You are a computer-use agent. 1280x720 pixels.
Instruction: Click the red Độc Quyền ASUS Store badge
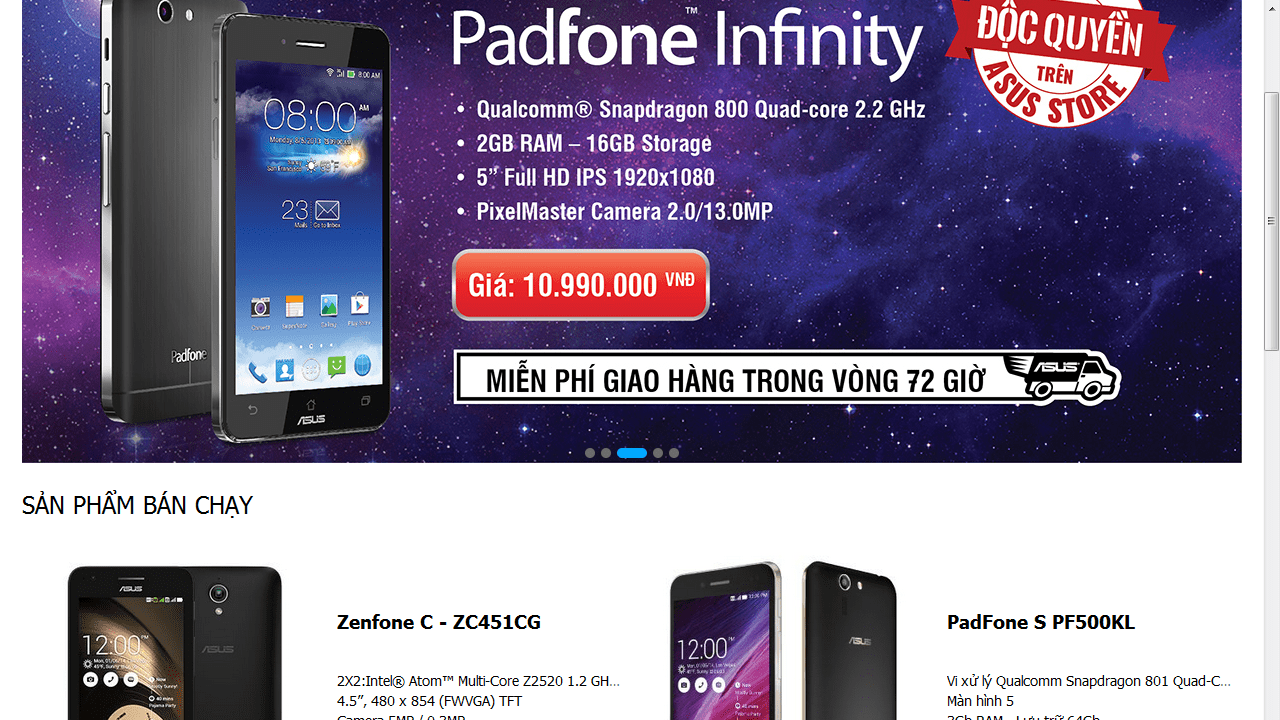[x=1060, y=62]
